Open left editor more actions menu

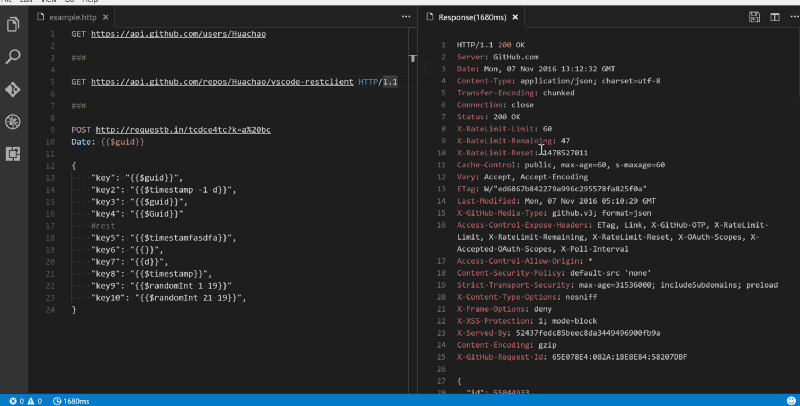click(x=406, y=17)
